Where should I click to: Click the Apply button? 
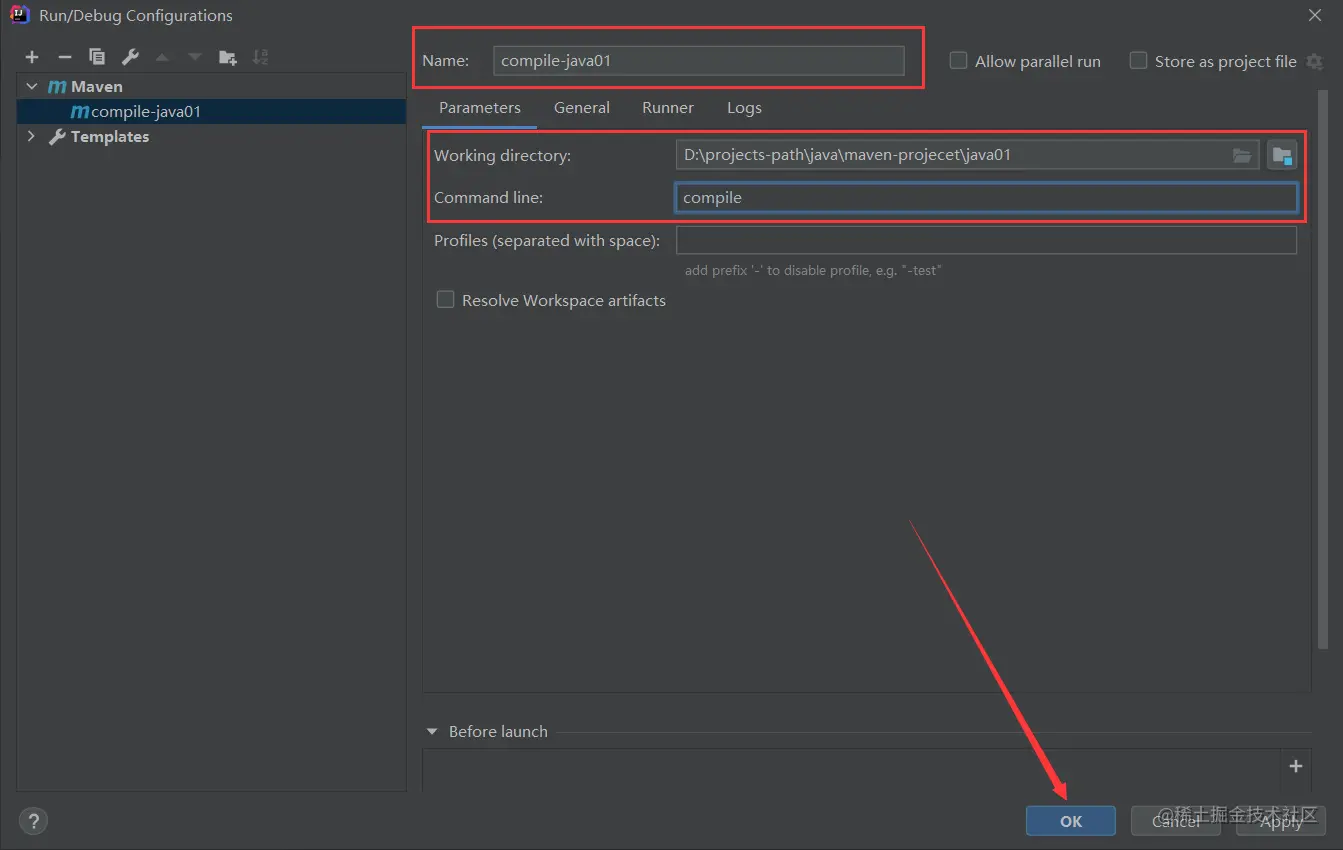(1281, 821)
